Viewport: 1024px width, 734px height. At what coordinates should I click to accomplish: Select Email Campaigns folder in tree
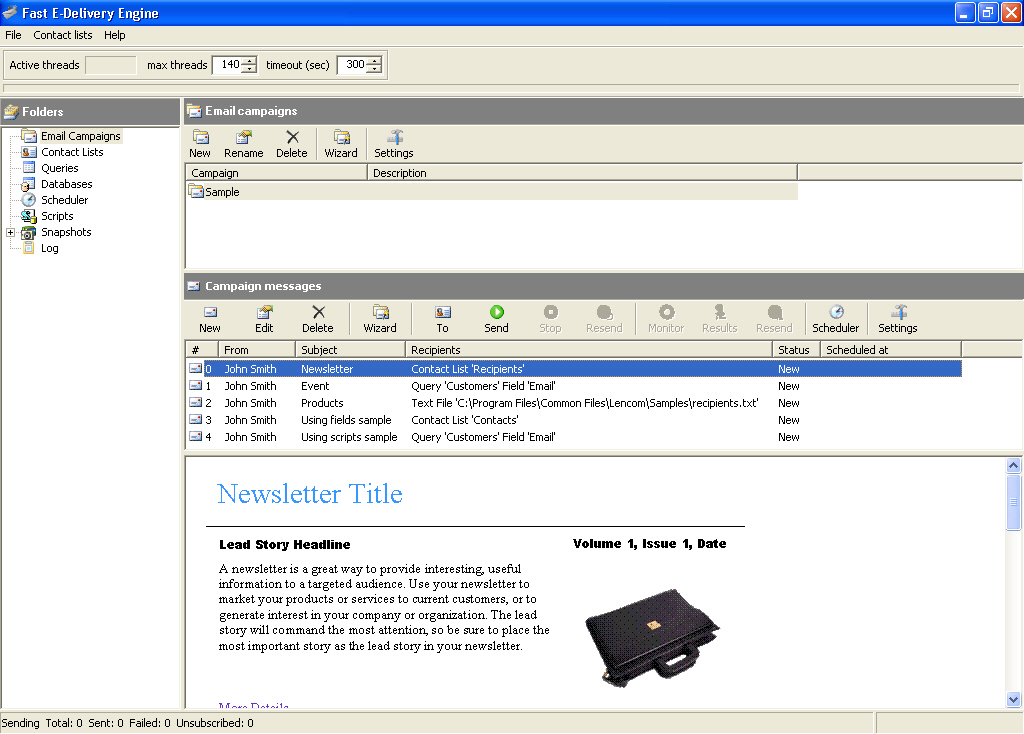(80, 136)
